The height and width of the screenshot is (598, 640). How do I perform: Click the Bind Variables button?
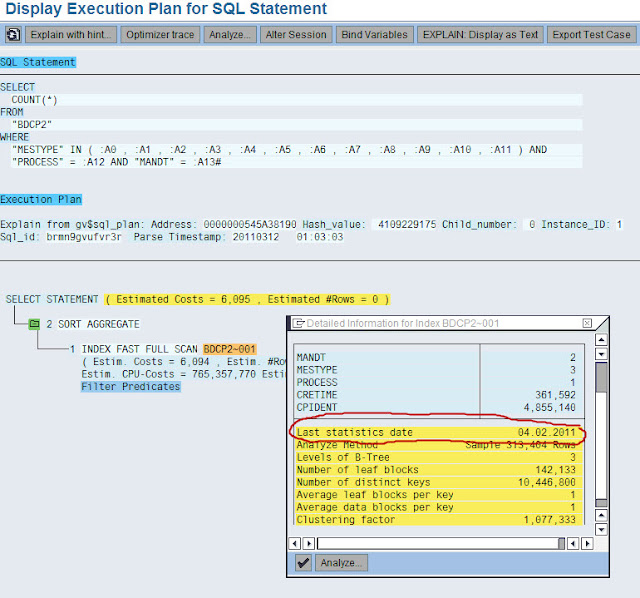pyautogui.click(x=375, y=35)
